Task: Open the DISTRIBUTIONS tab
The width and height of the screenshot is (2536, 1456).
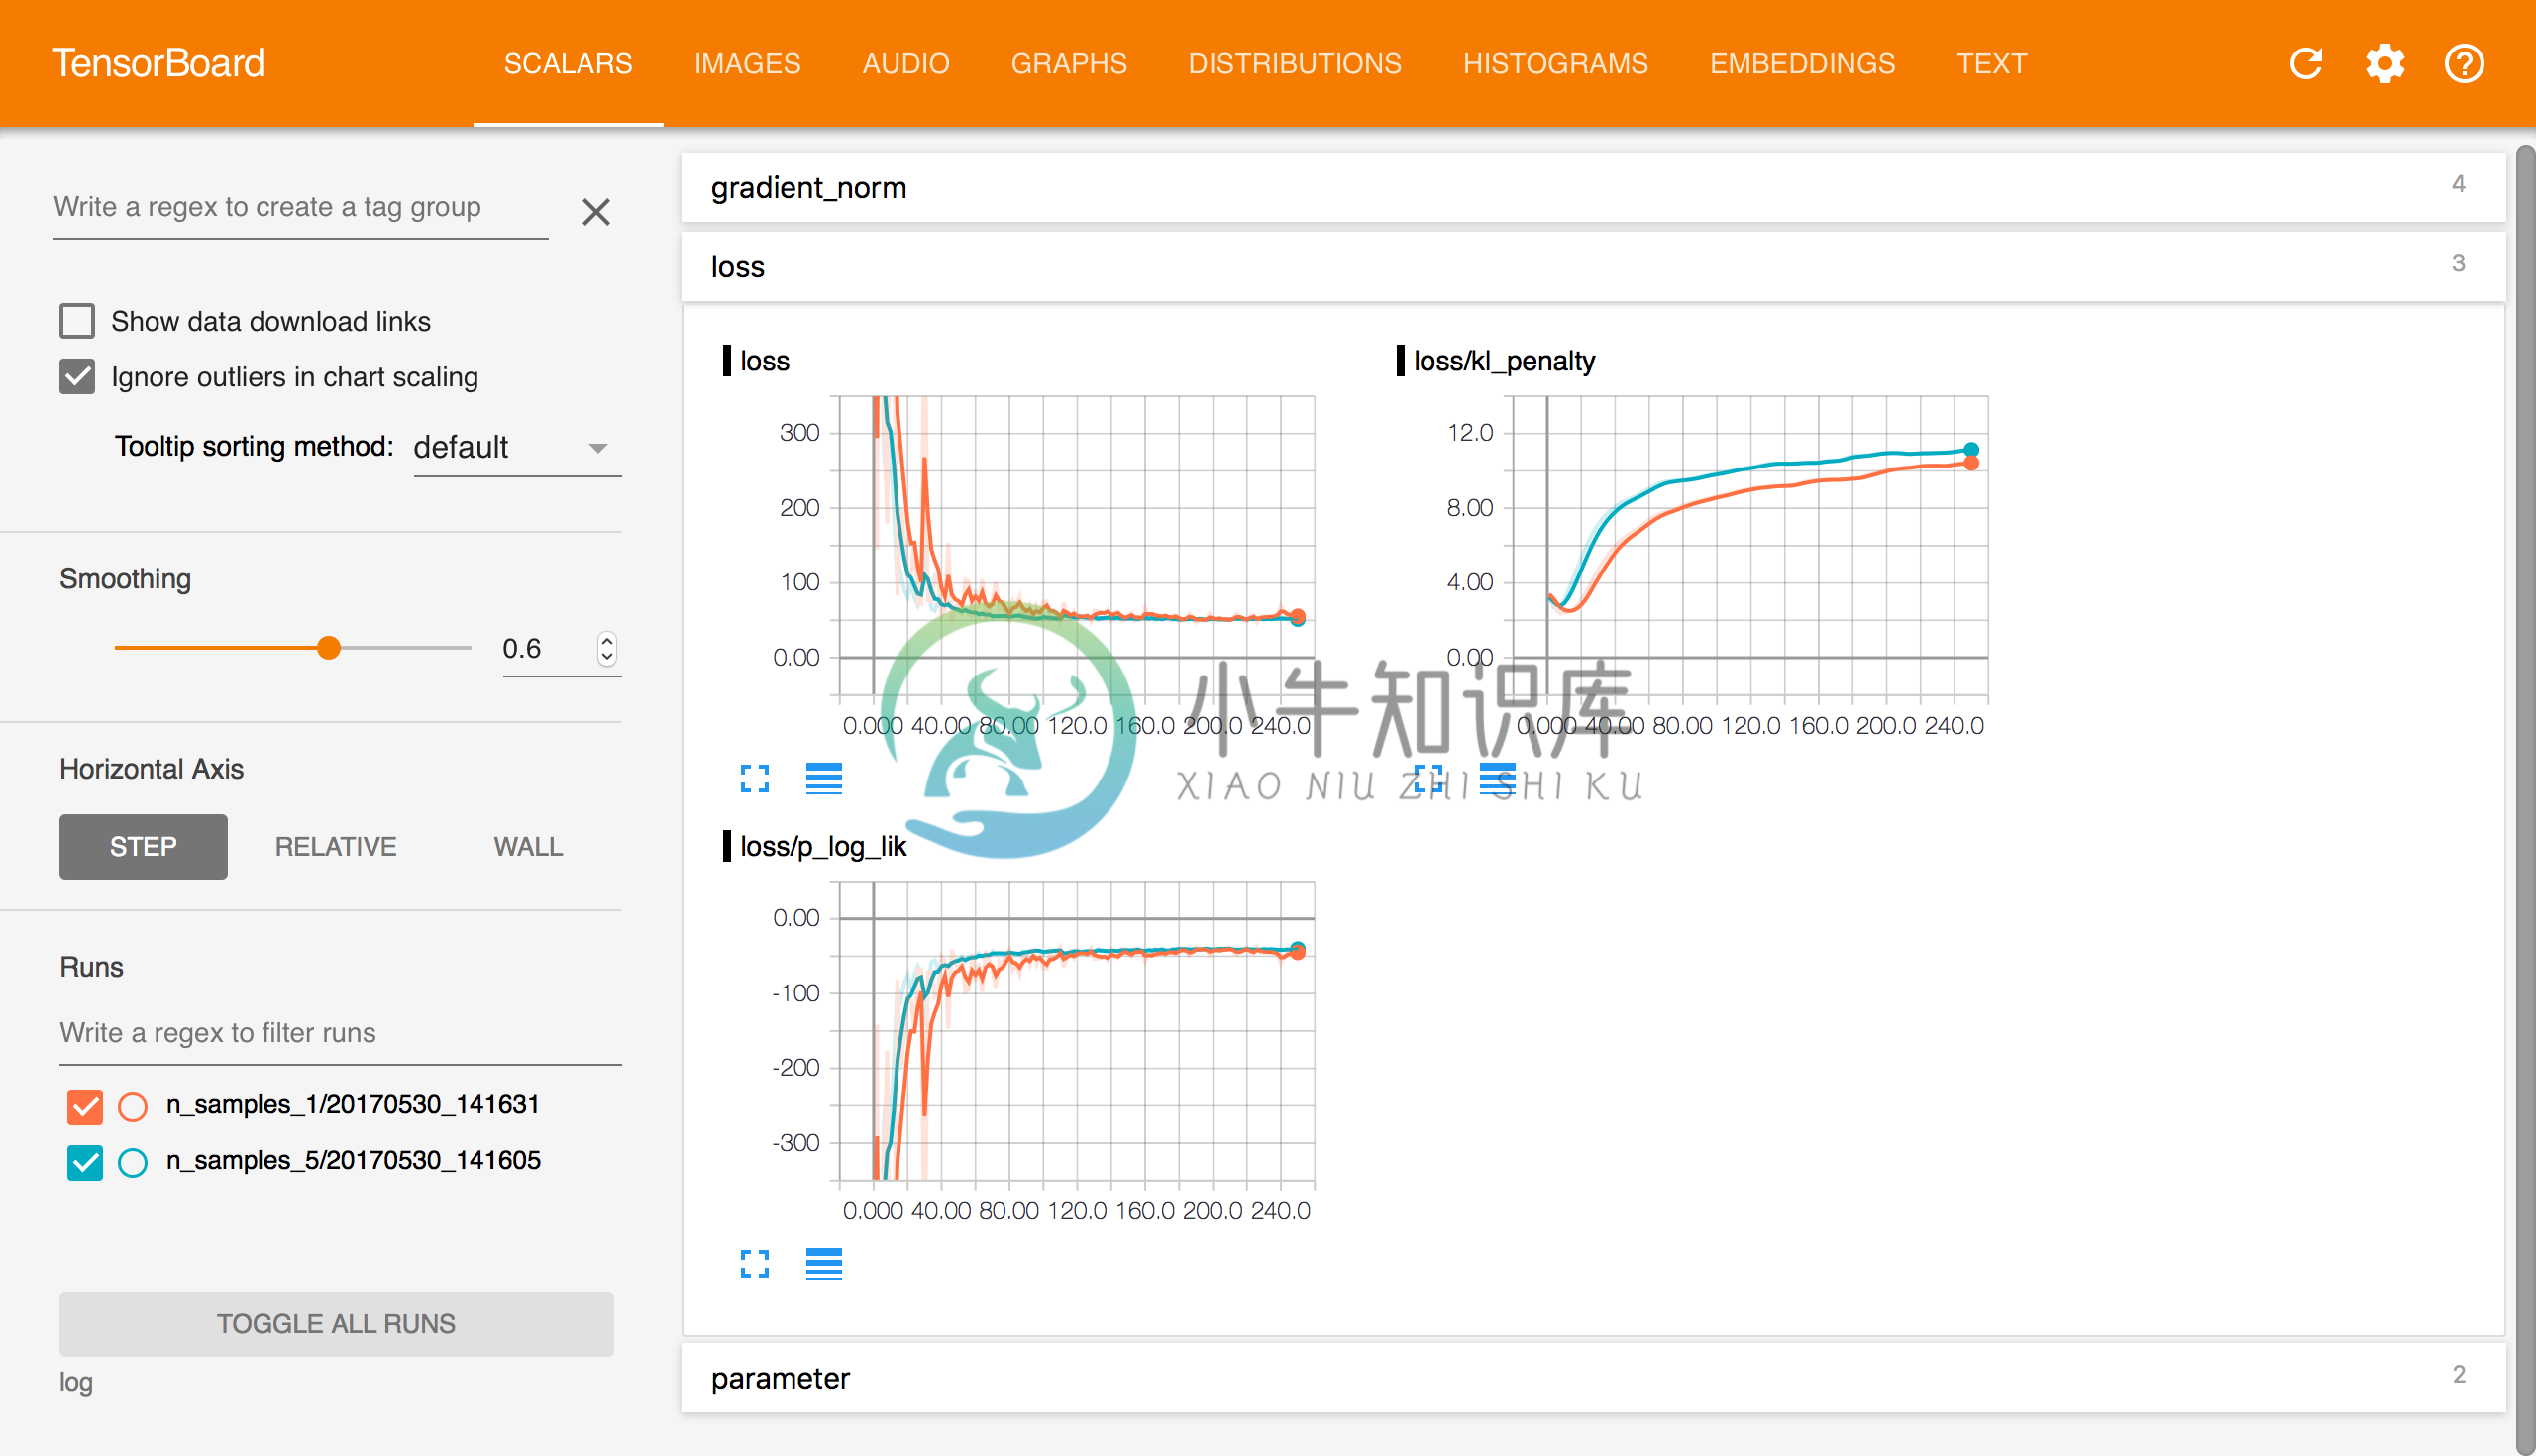Action: (x=1294, y=63)
